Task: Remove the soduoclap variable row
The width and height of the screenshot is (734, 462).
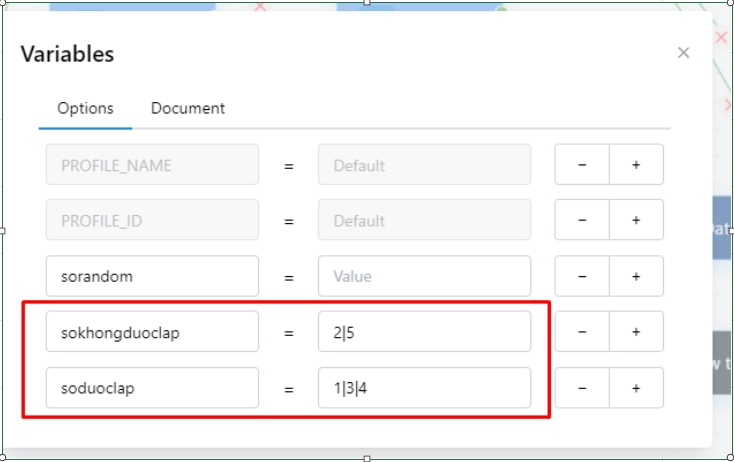Action: click(582, 388)
